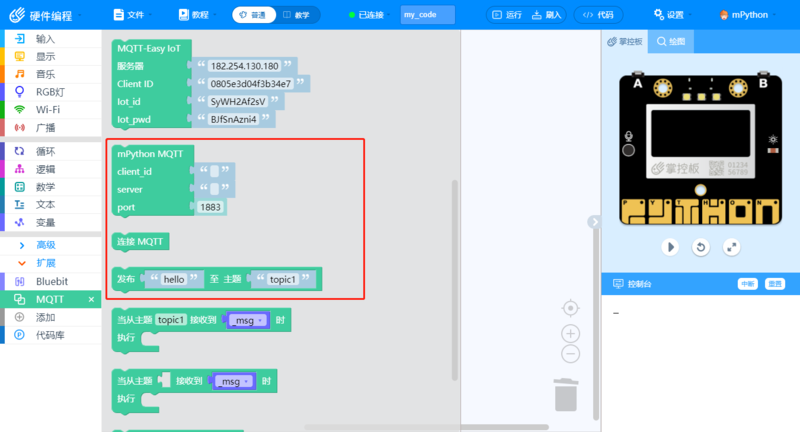Zoom out on the block workspace

[570, 354]
